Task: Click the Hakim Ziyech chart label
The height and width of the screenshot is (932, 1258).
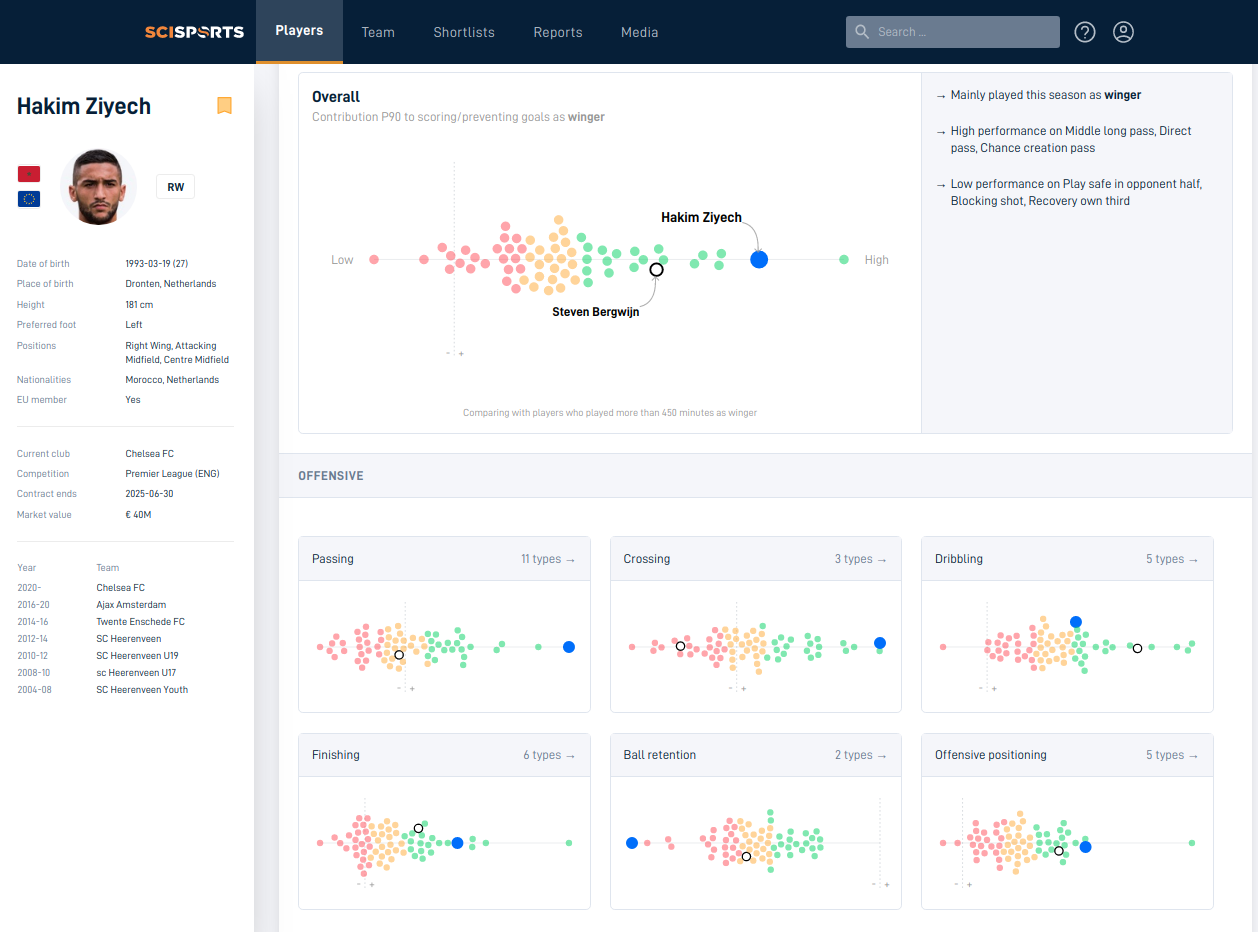Action: coord(702,217)
